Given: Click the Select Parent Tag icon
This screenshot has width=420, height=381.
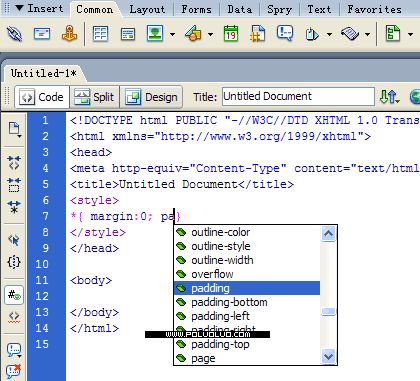Looking at the screenshot, I should (x=14, y=240).
